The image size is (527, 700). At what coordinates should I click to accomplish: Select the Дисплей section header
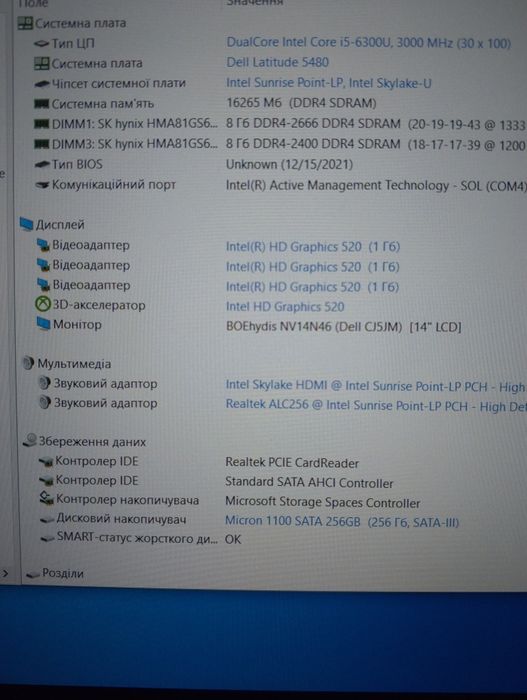click(60, 225)
